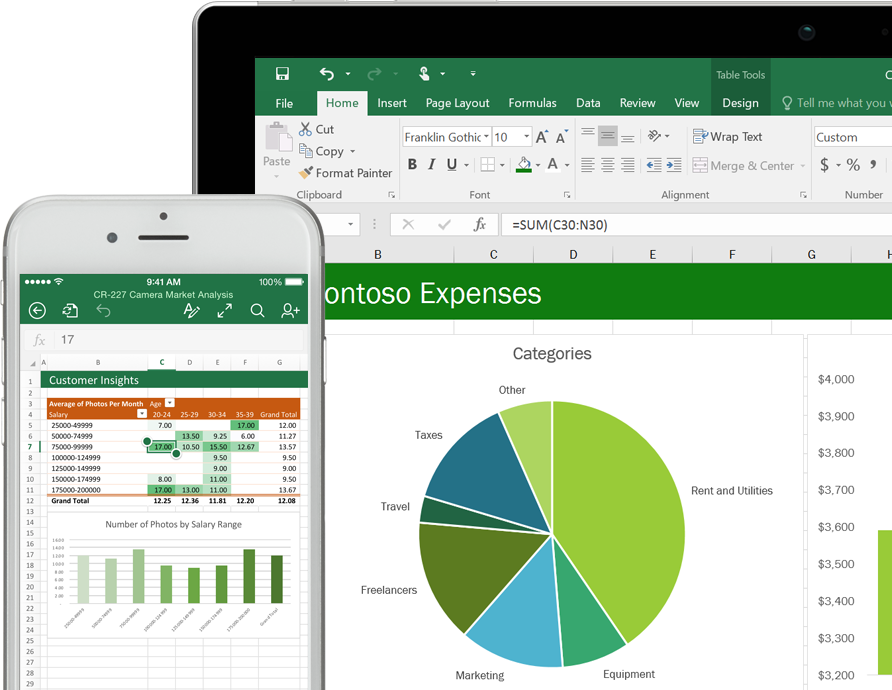
Task: Click the Increase Indent icon
Action: point(674,165)
